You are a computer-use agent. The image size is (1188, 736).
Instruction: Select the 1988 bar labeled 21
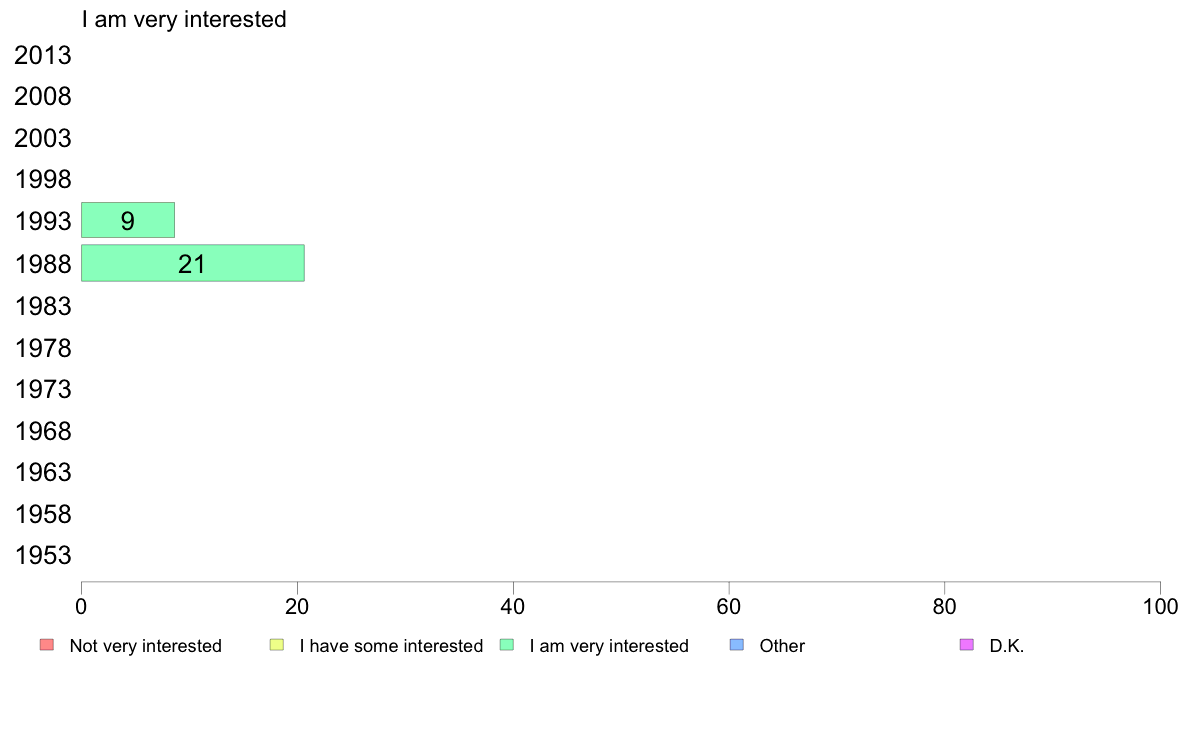click(x=192, y=263)
